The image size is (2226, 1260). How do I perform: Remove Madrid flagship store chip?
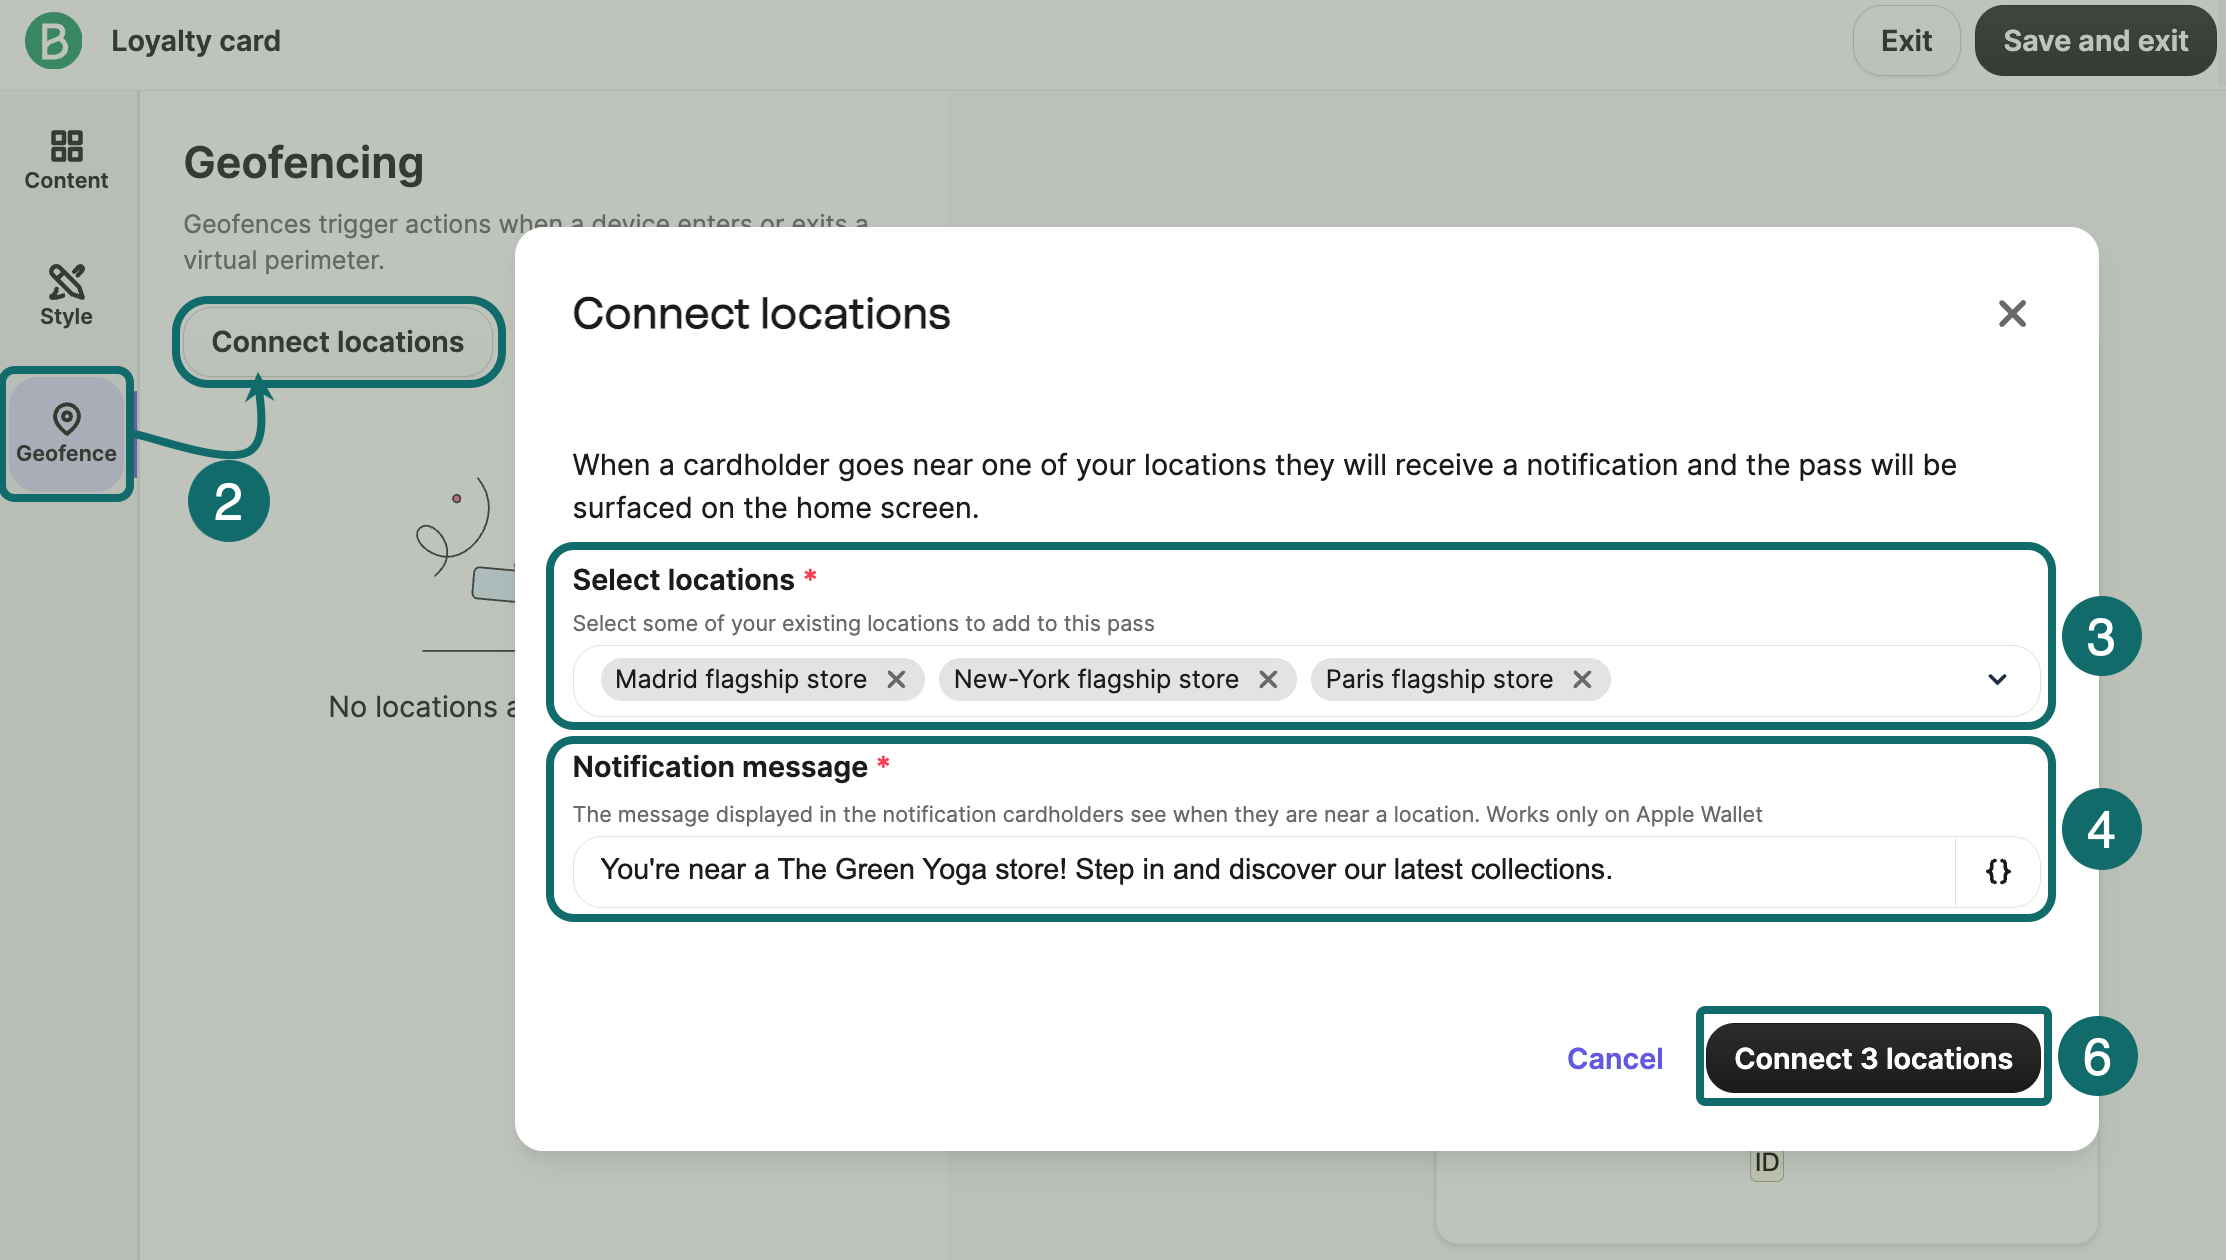896,680
